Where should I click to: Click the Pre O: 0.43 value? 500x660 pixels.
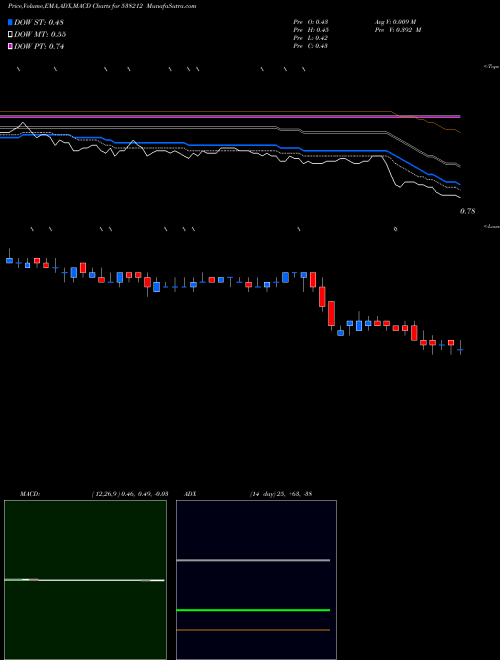click(x=311, y=22)
